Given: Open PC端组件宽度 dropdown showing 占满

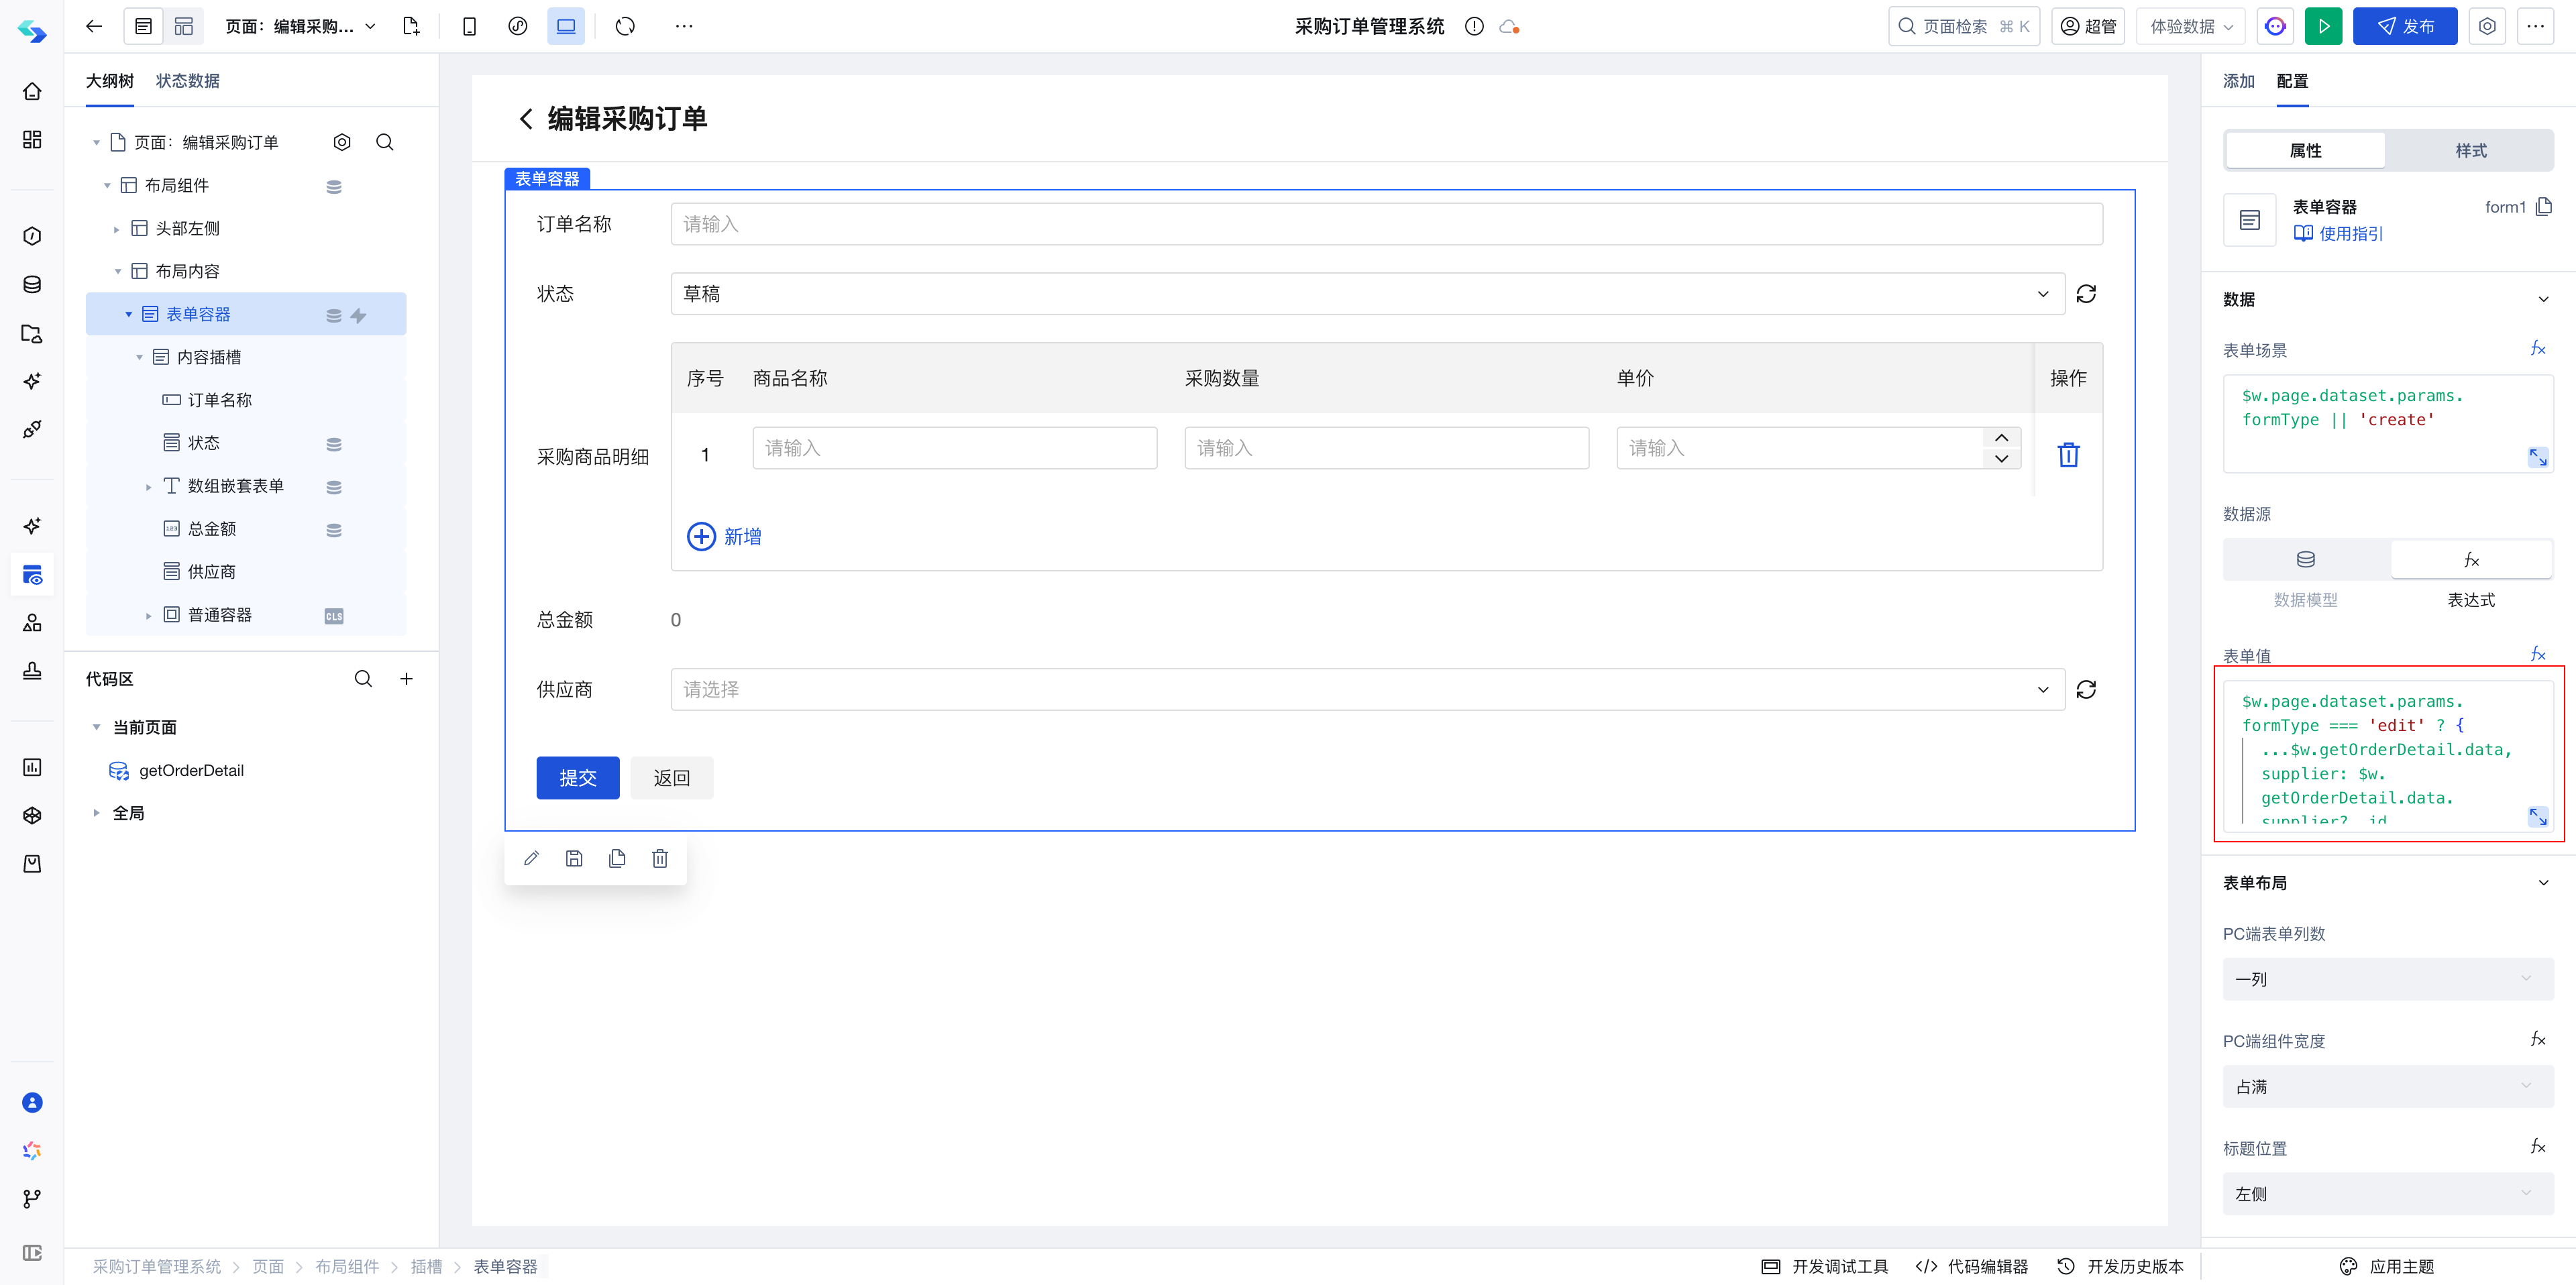Looking at the screenshot, I should (2387, 1086).
